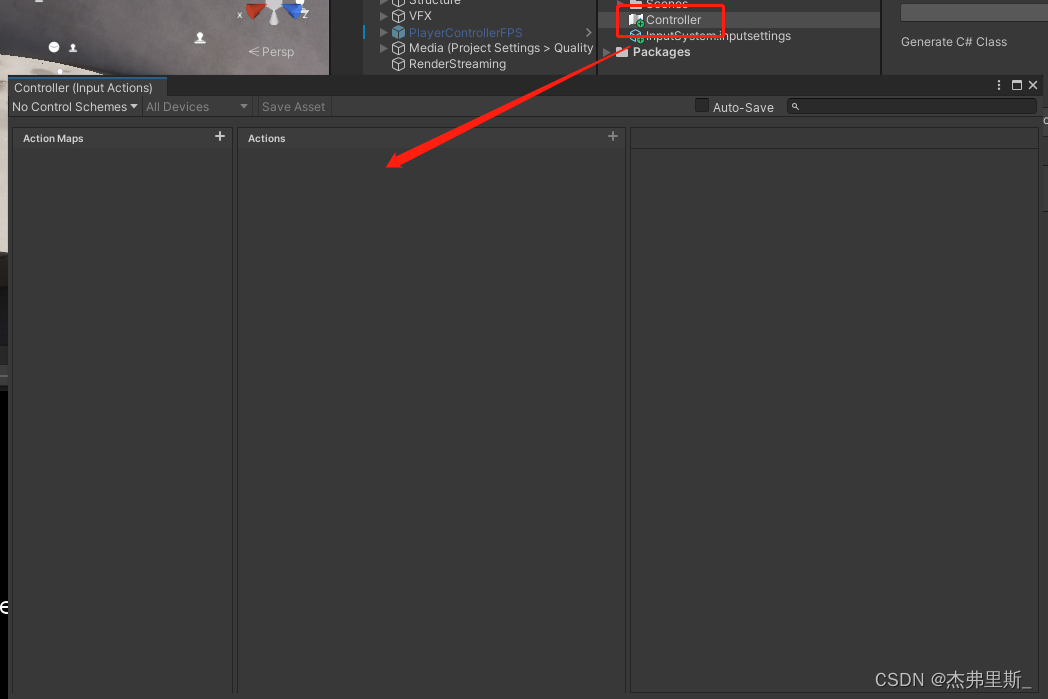Switch to the Controller (Input Actions) tab
This screenshot has height=699, width=1048.
pos(86,87)
